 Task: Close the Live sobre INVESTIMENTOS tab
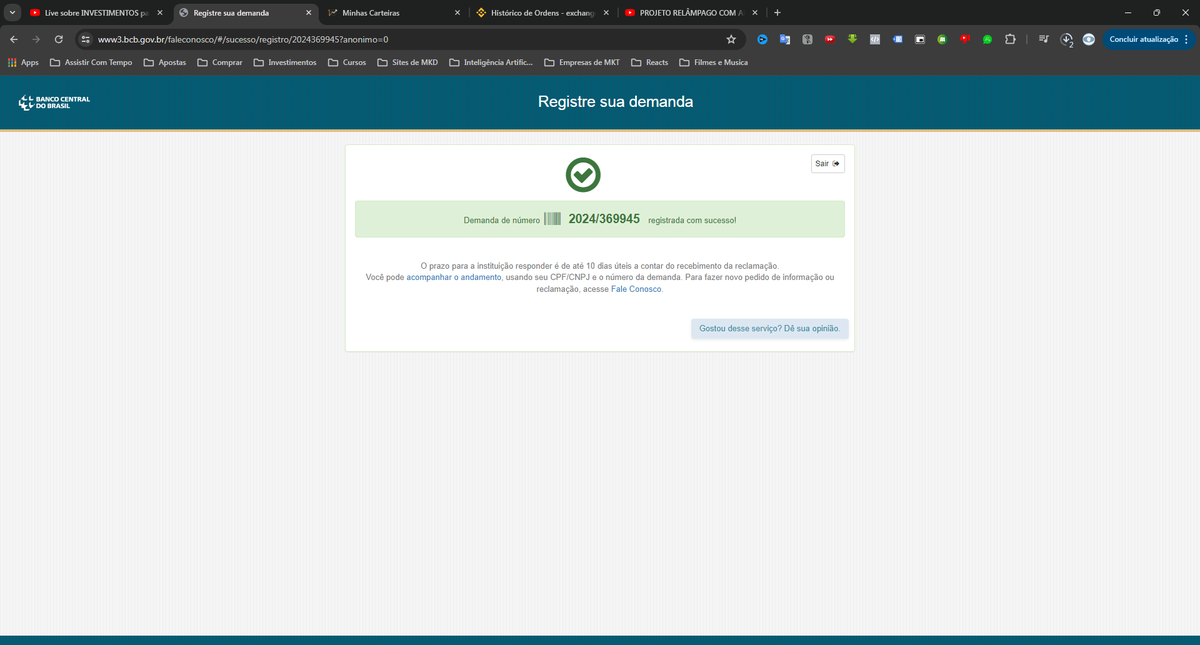point(160,13)
